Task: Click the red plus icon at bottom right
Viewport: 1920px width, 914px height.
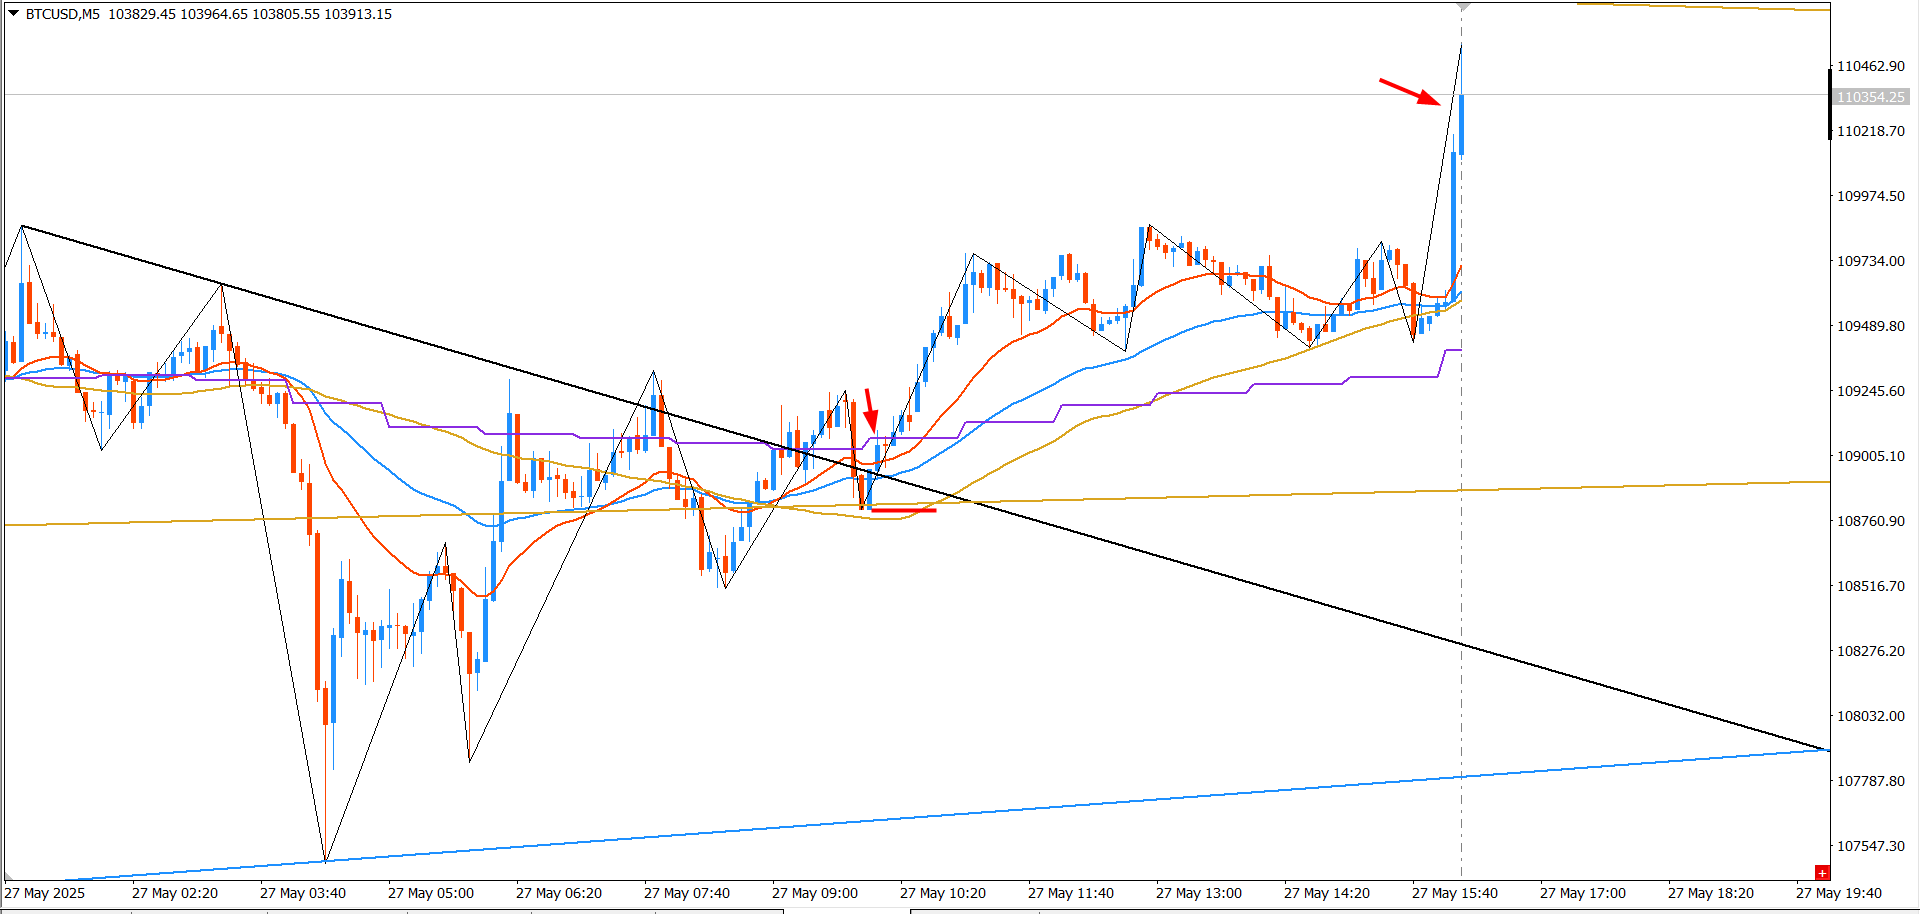Action: (1822, 873)
